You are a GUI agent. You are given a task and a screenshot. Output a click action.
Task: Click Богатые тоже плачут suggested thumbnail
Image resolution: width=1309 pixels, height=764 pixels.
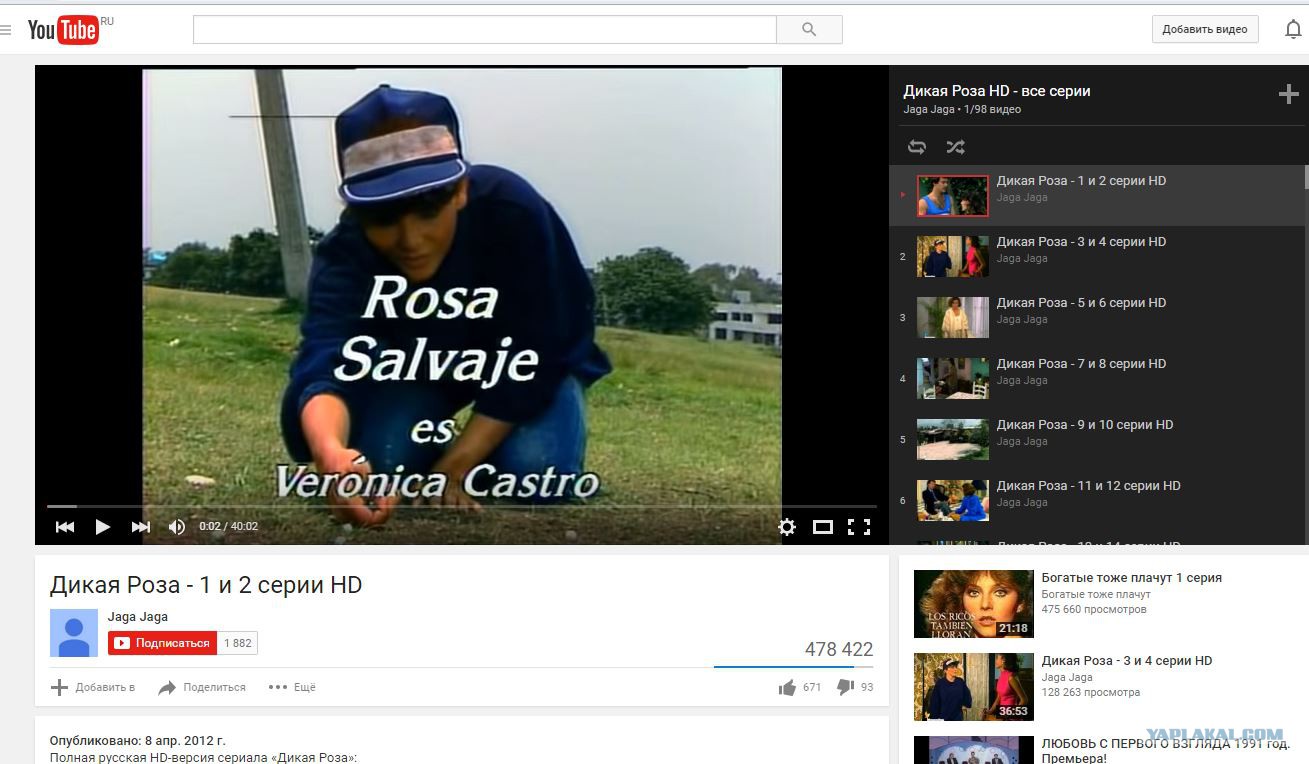[x=974, y=604]
